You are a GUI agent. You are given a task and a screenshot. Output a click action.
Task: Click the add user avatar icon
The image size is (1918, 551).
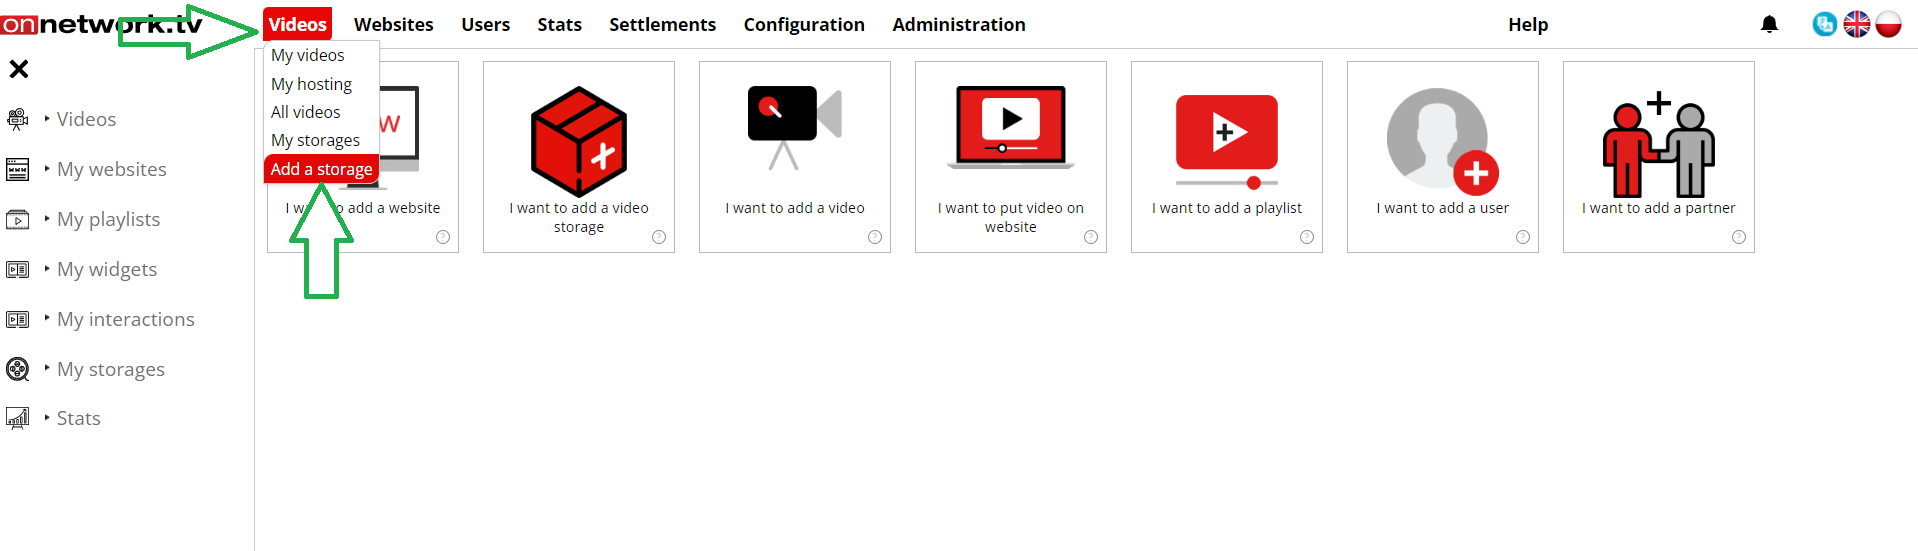pos(1442,139)
